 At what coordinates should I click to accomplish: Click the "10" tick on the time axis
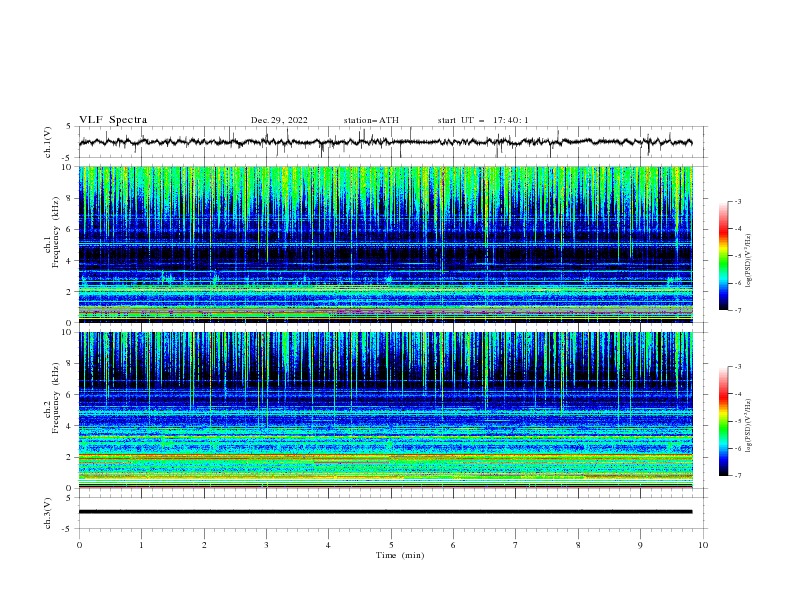point(703,545)
